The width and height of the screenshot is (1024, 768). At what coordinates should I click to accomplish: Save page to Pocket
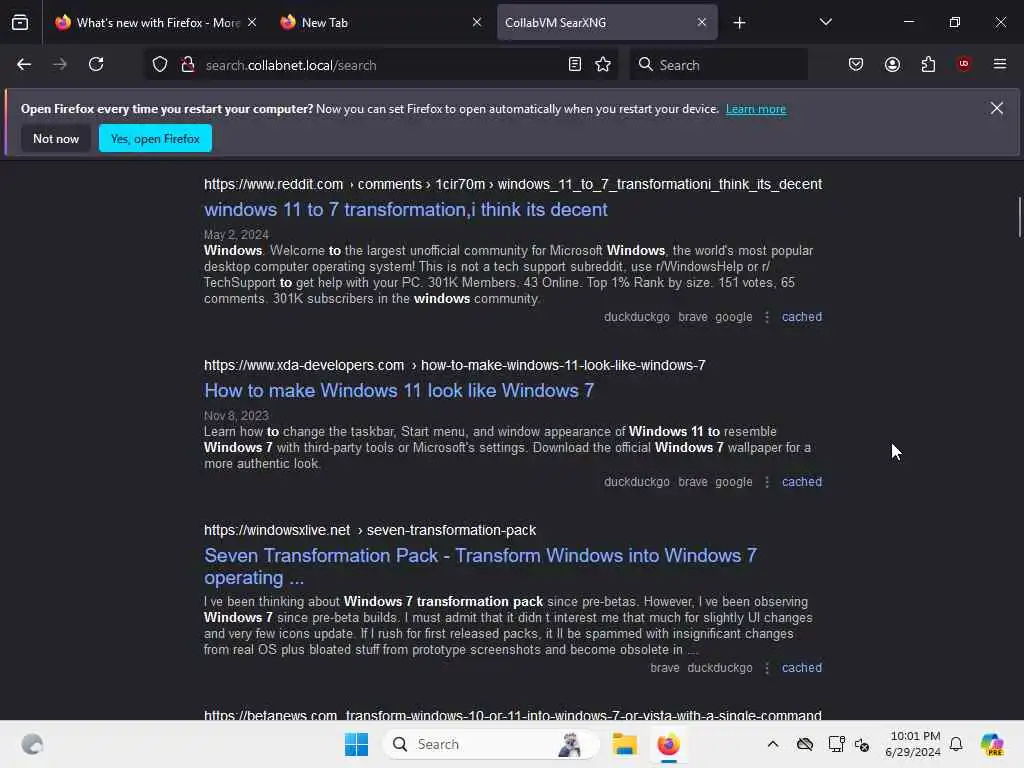[856, 64]
